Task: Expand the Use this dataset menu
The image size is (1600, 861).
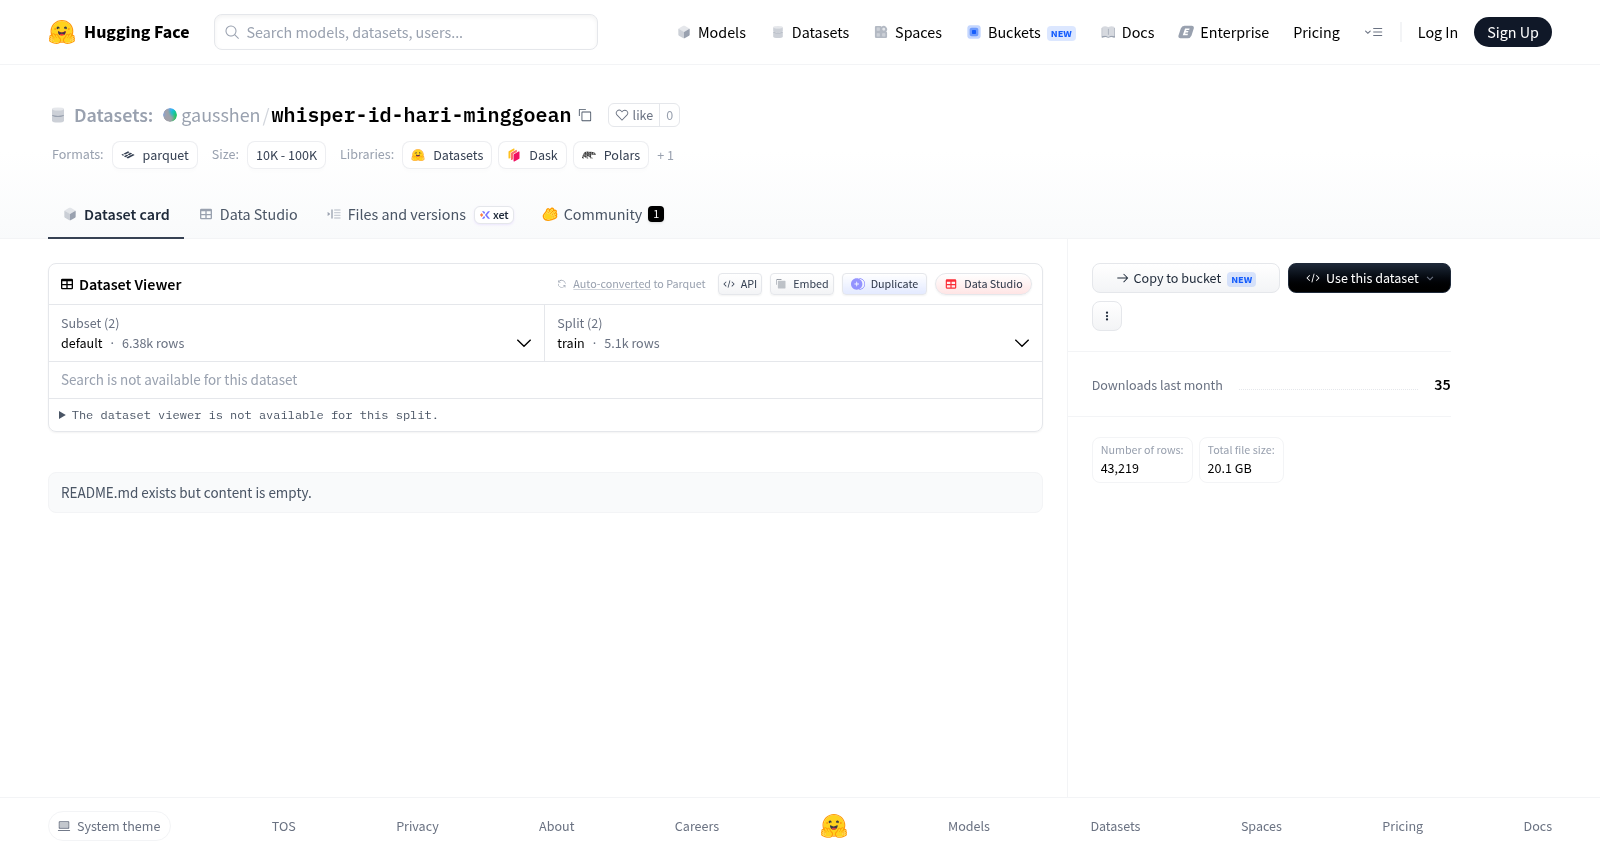Action: [x=1369, y=278]
